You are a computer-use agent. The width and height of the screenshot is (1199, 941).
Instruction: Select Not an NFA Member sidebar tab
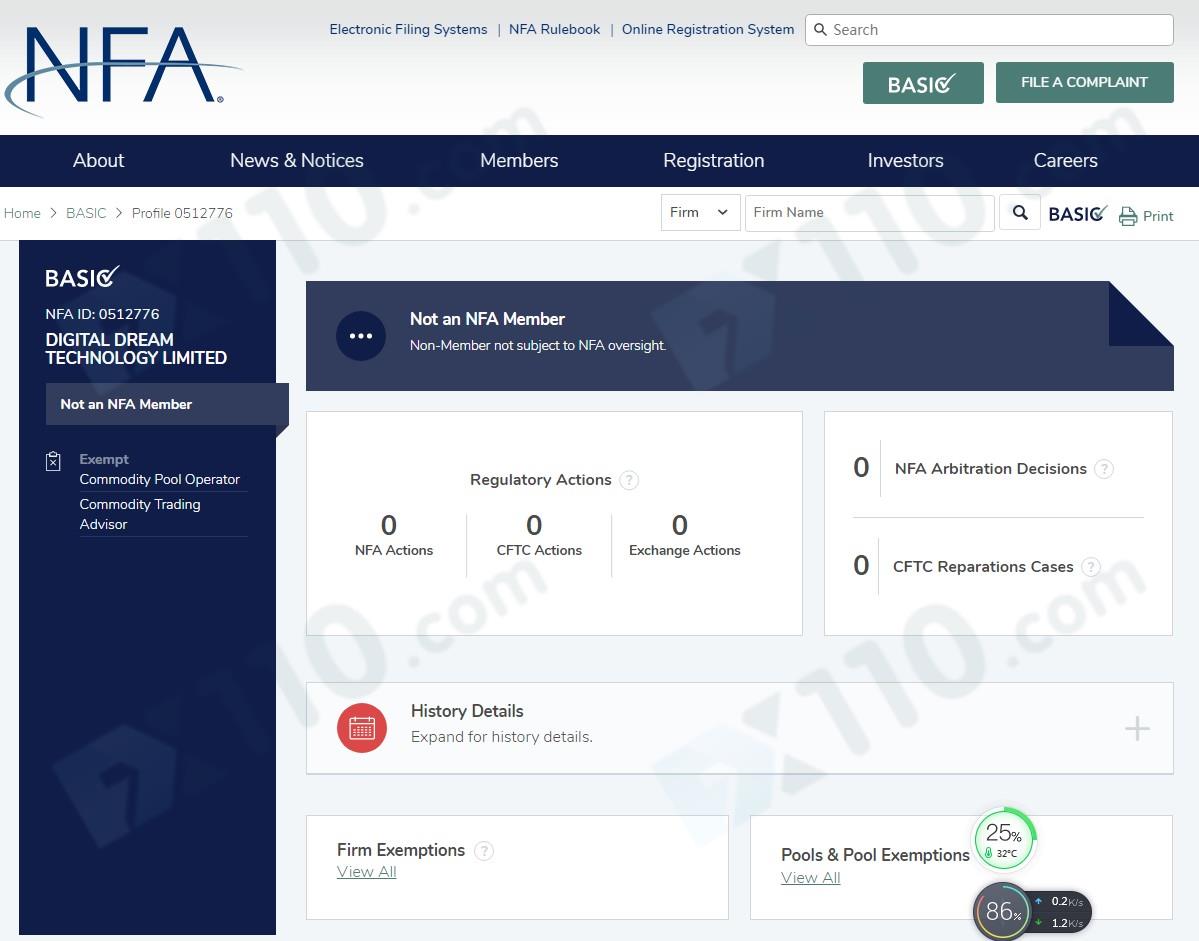coord(167,404)
